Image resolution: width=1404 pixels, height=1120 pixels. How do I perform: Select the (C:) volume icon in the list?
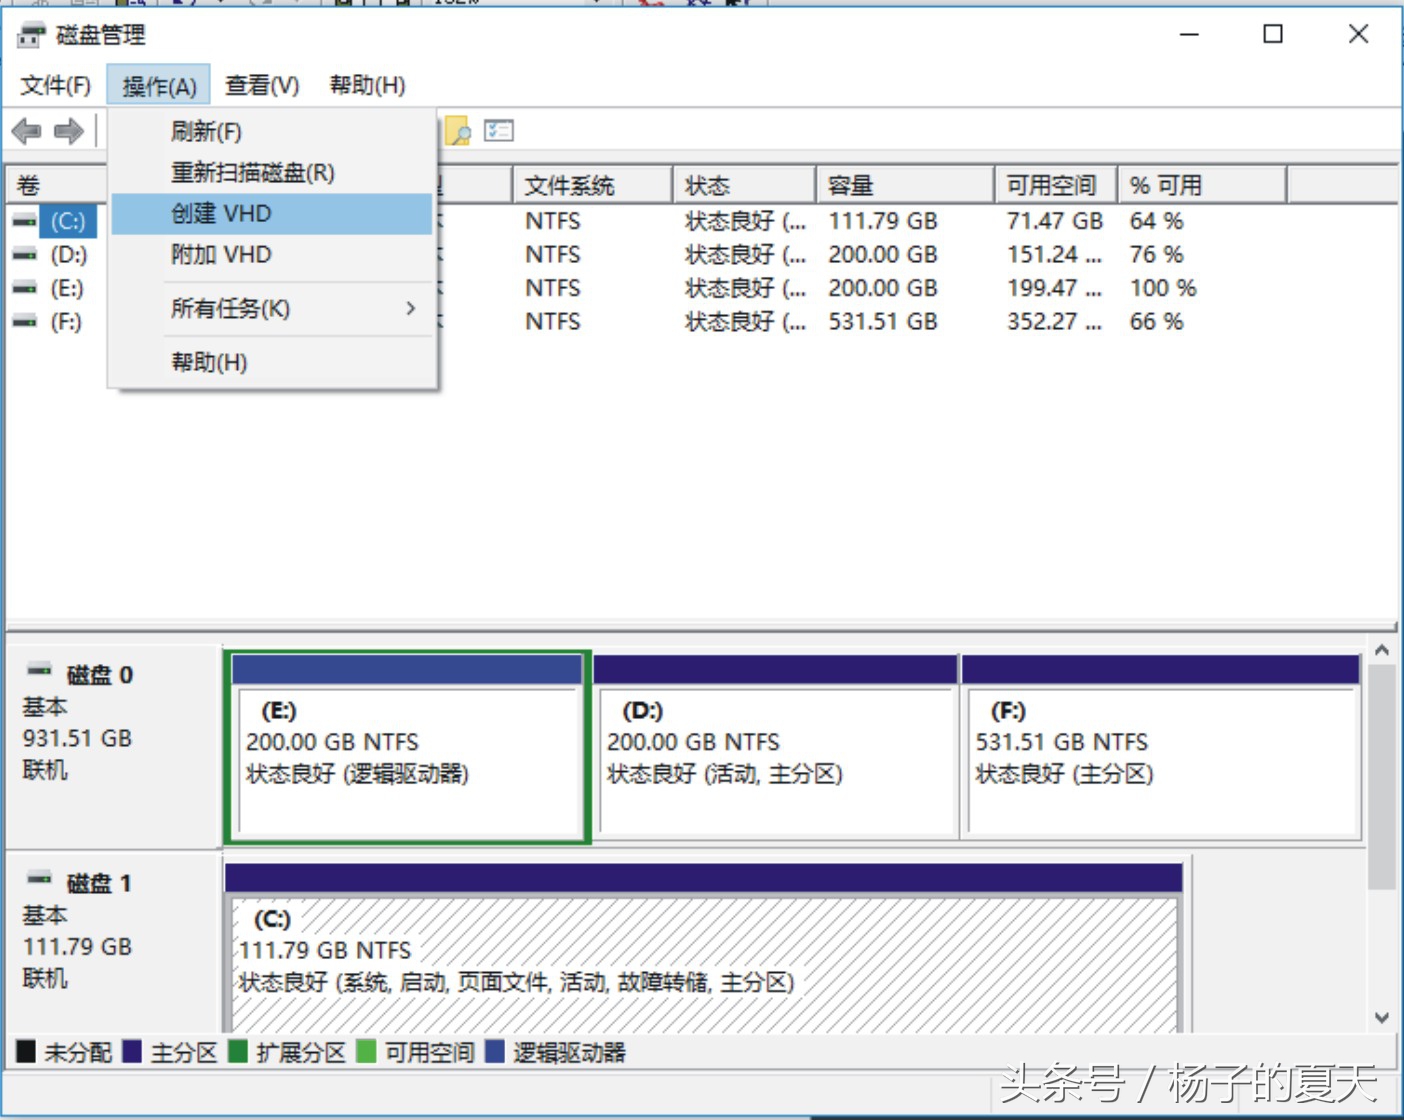pos(26,221)
